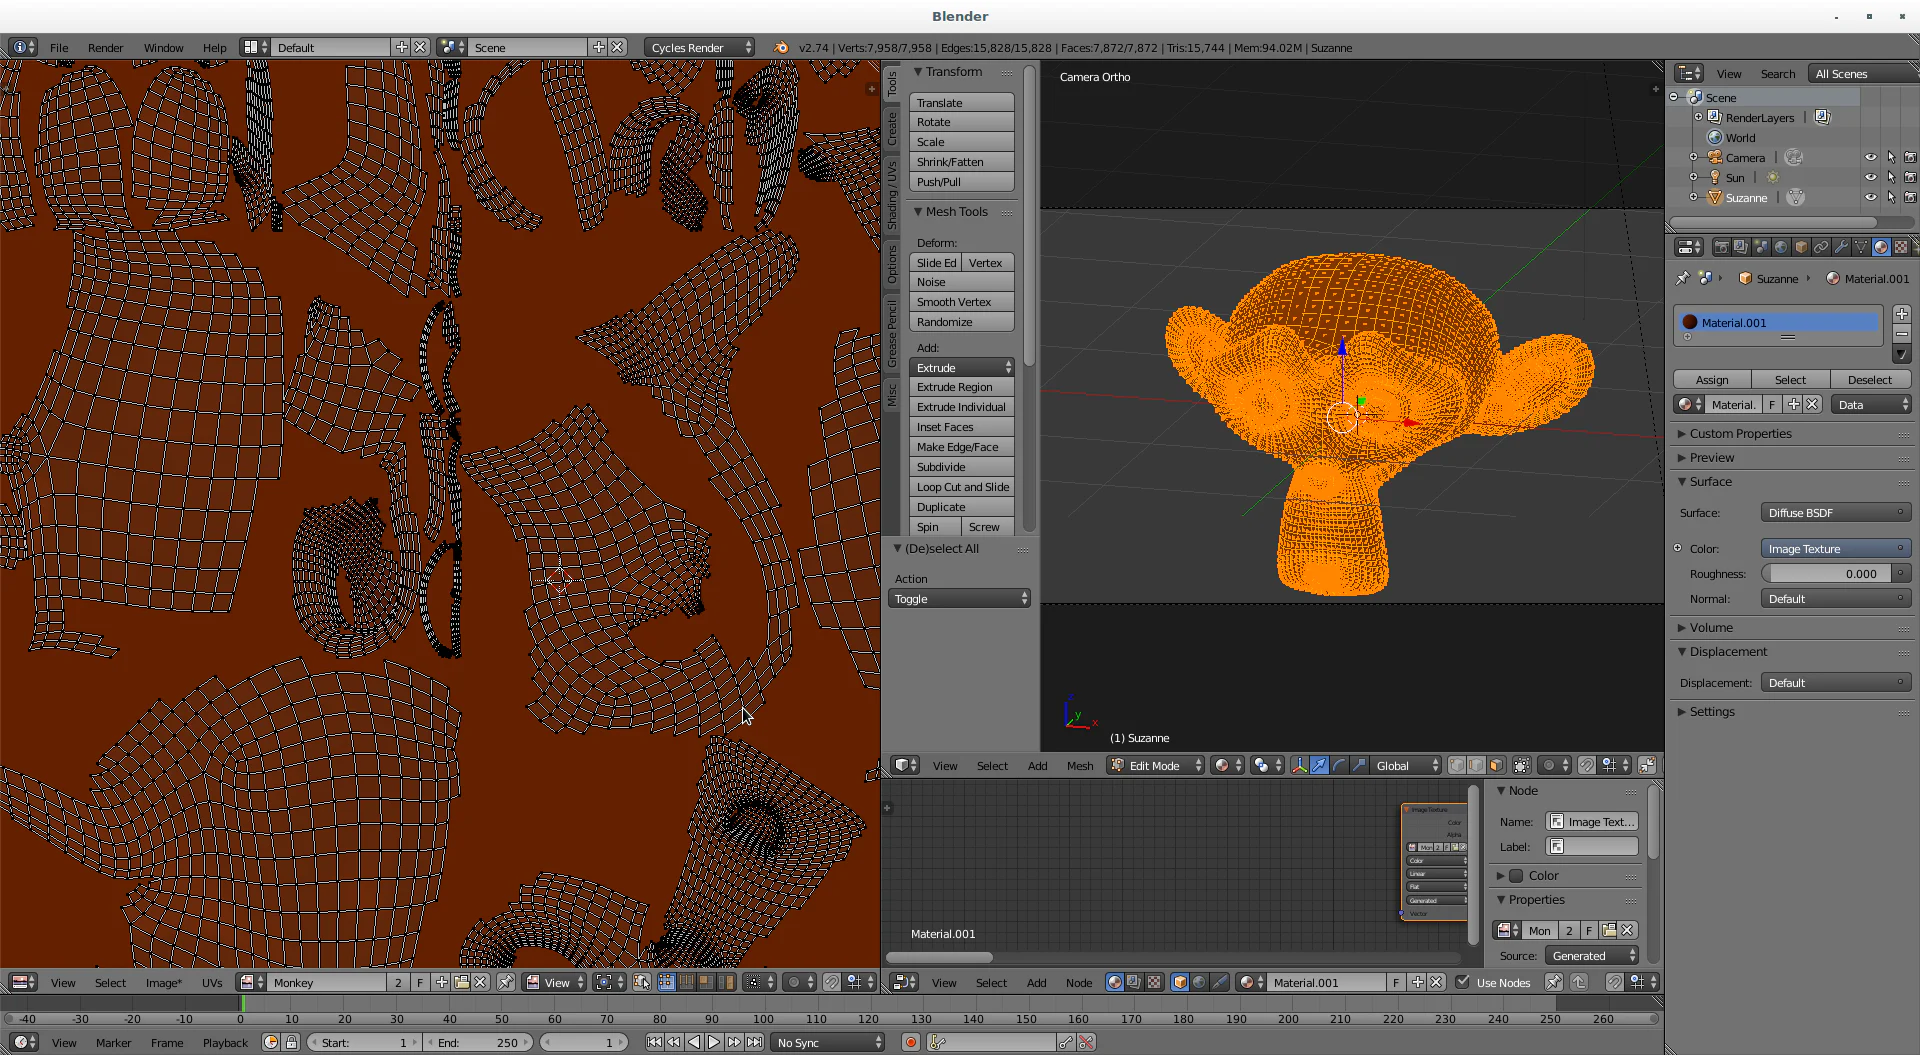Jump to timeline start frame

(x=654, y=1042)
